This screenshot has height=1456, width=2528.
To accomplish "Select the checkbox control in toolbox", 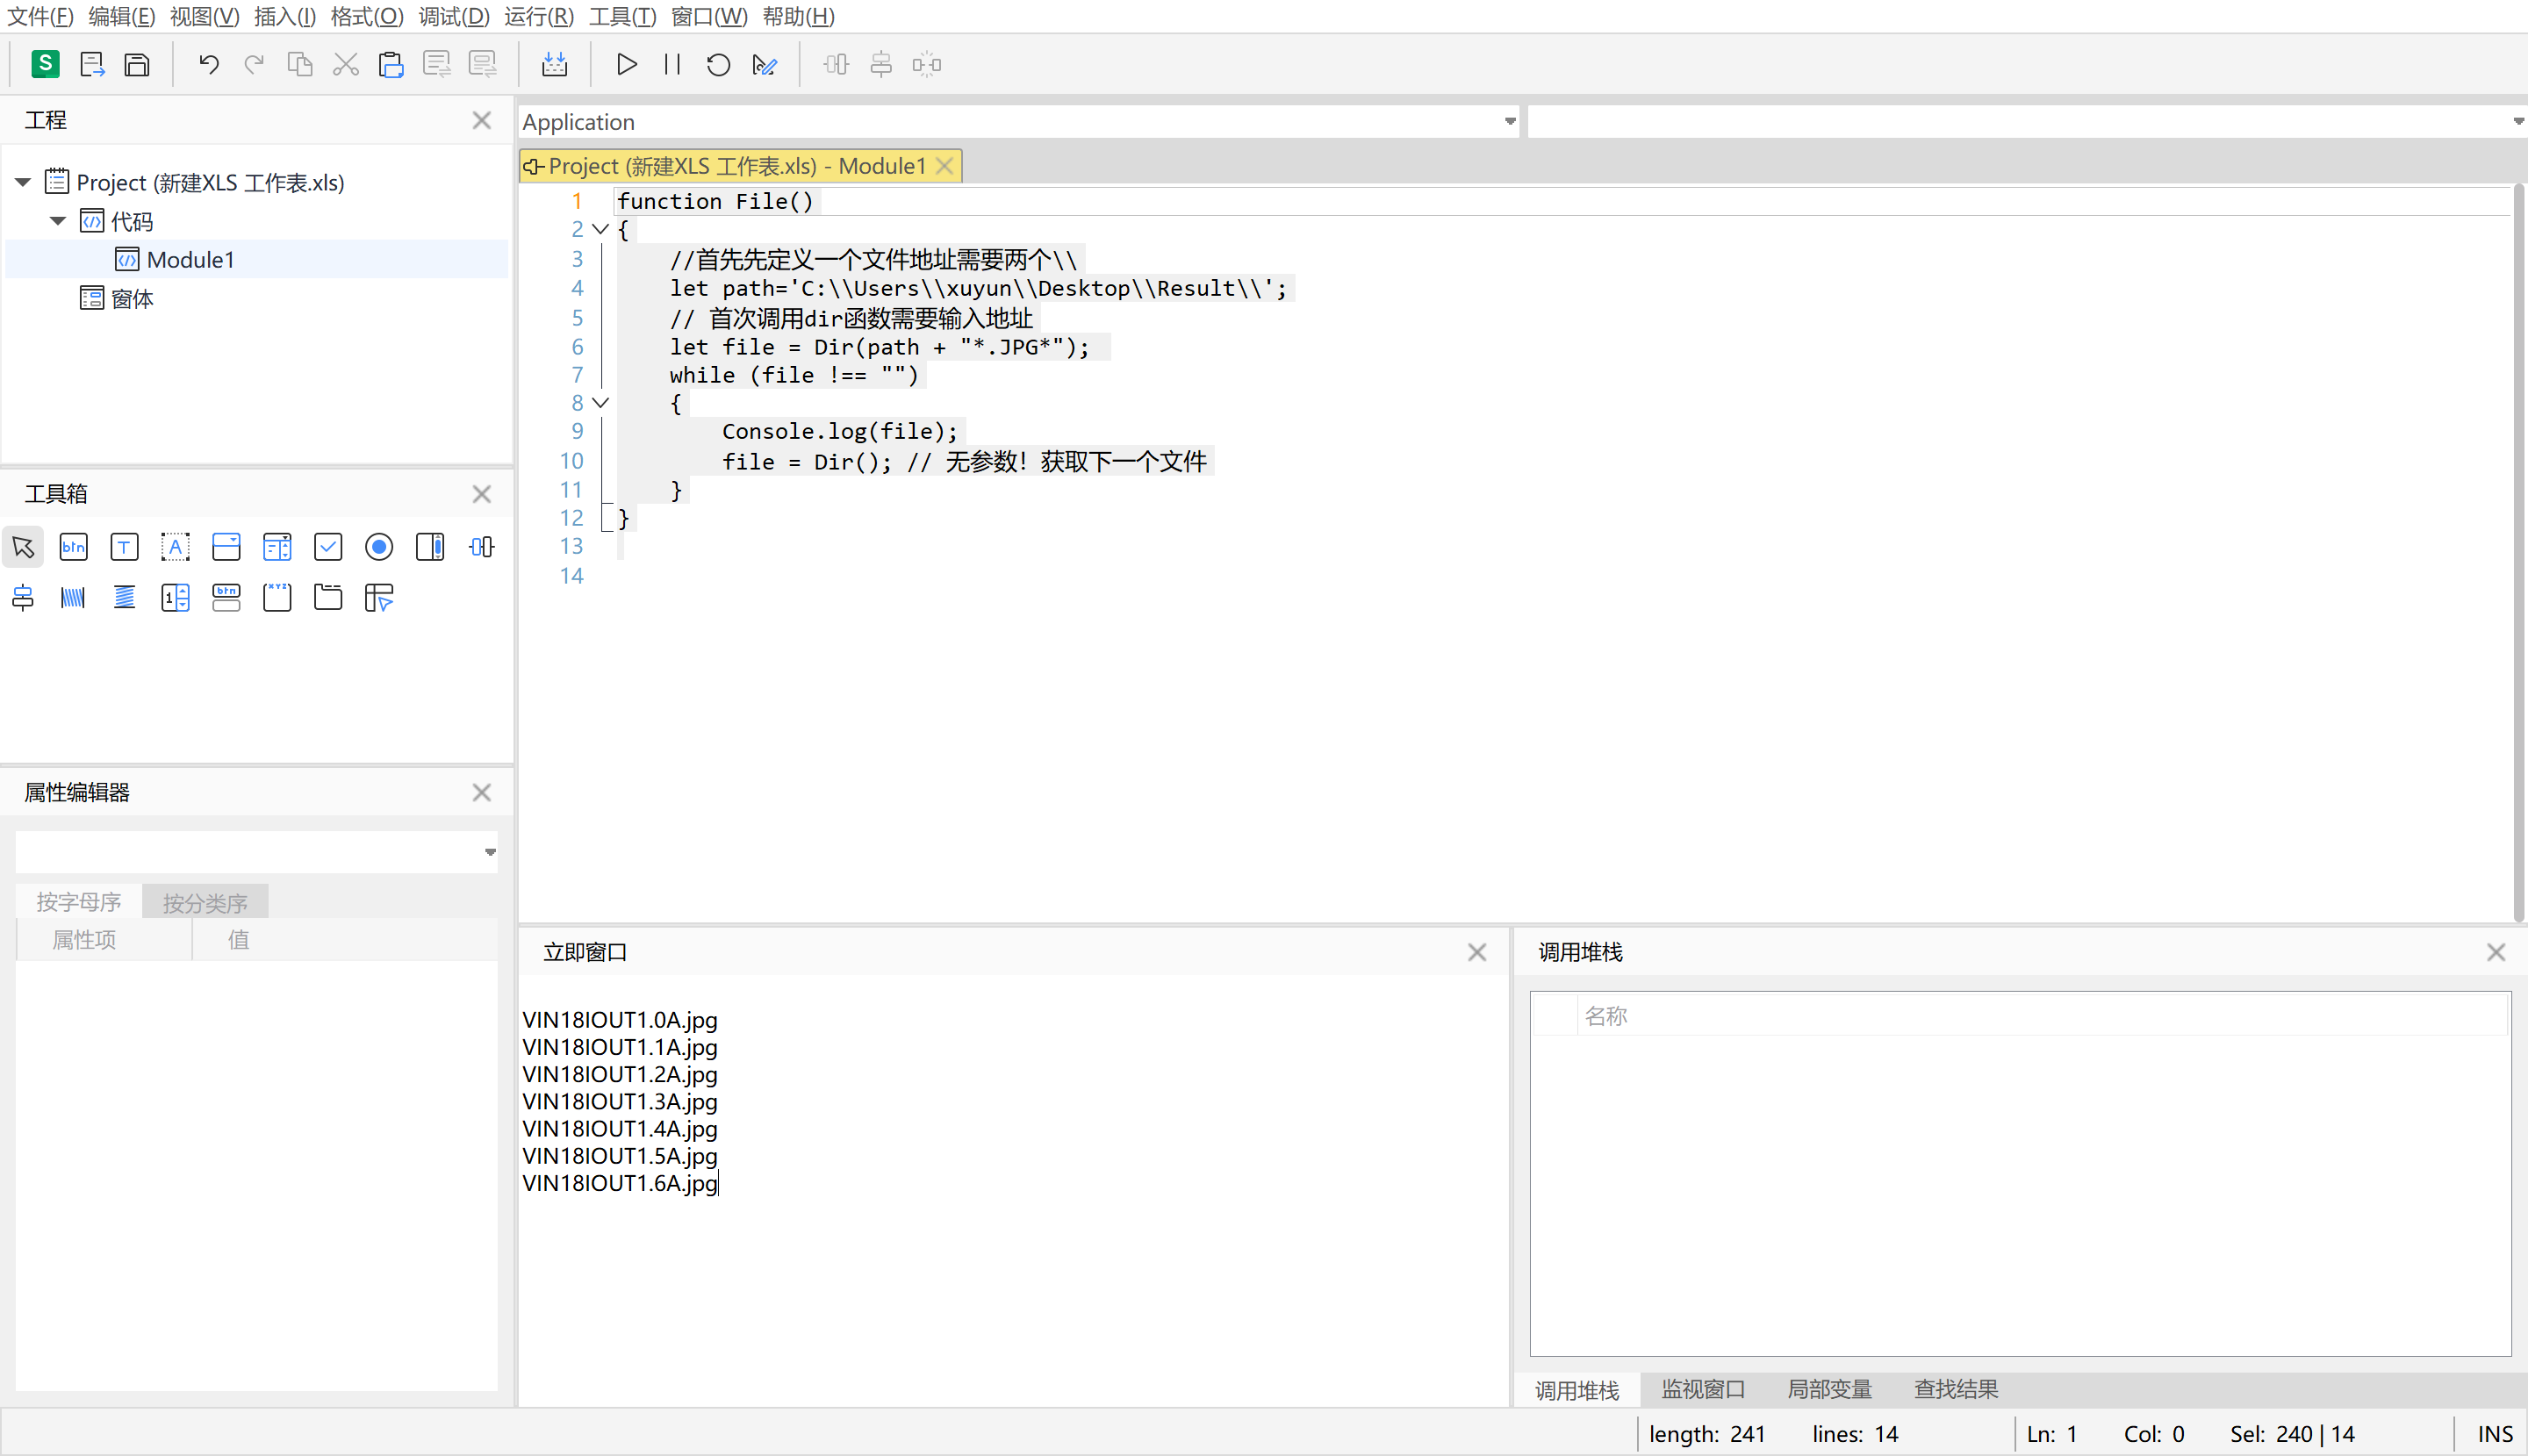I will (328, 547).
